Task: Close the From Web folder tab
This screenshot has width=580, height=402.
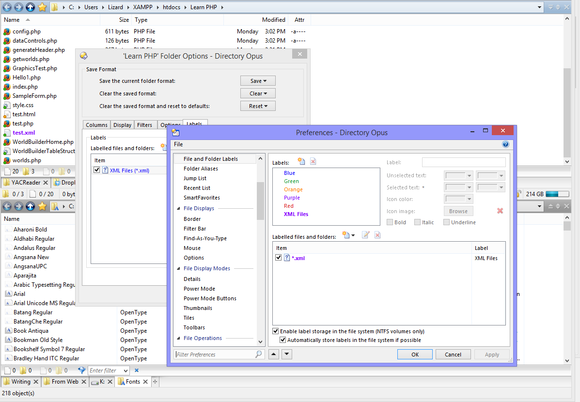Action: (84, 381)
